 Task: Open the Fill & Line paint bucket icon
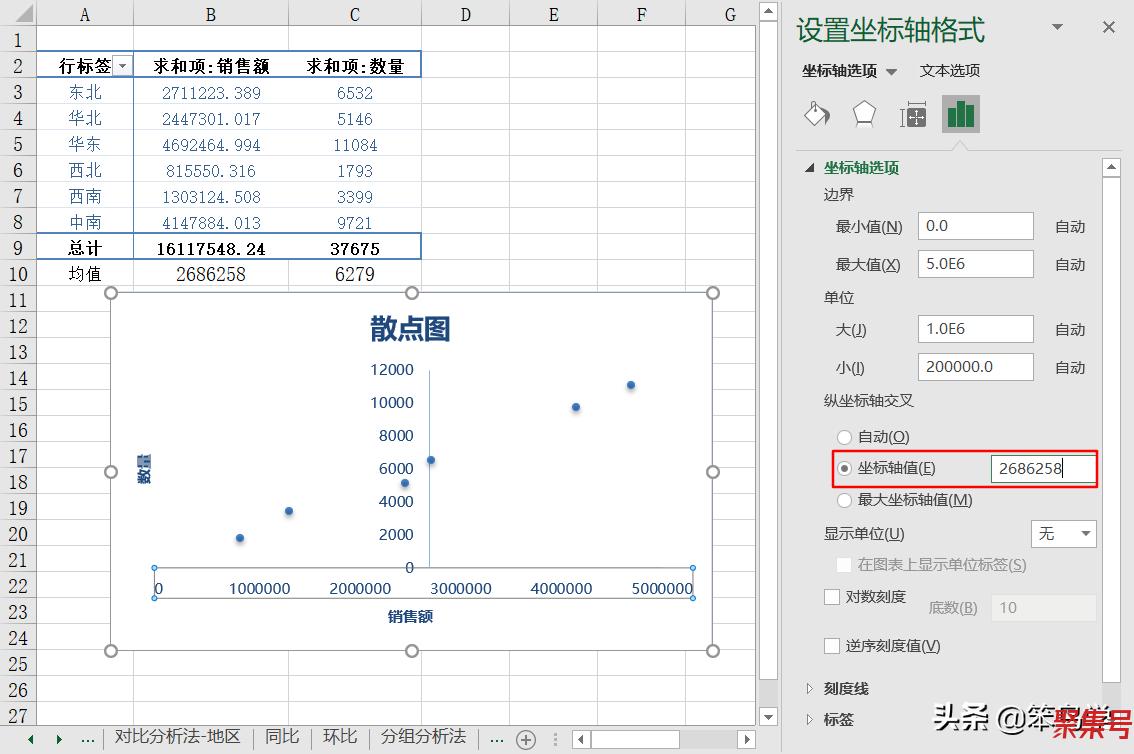coord(817,114)
